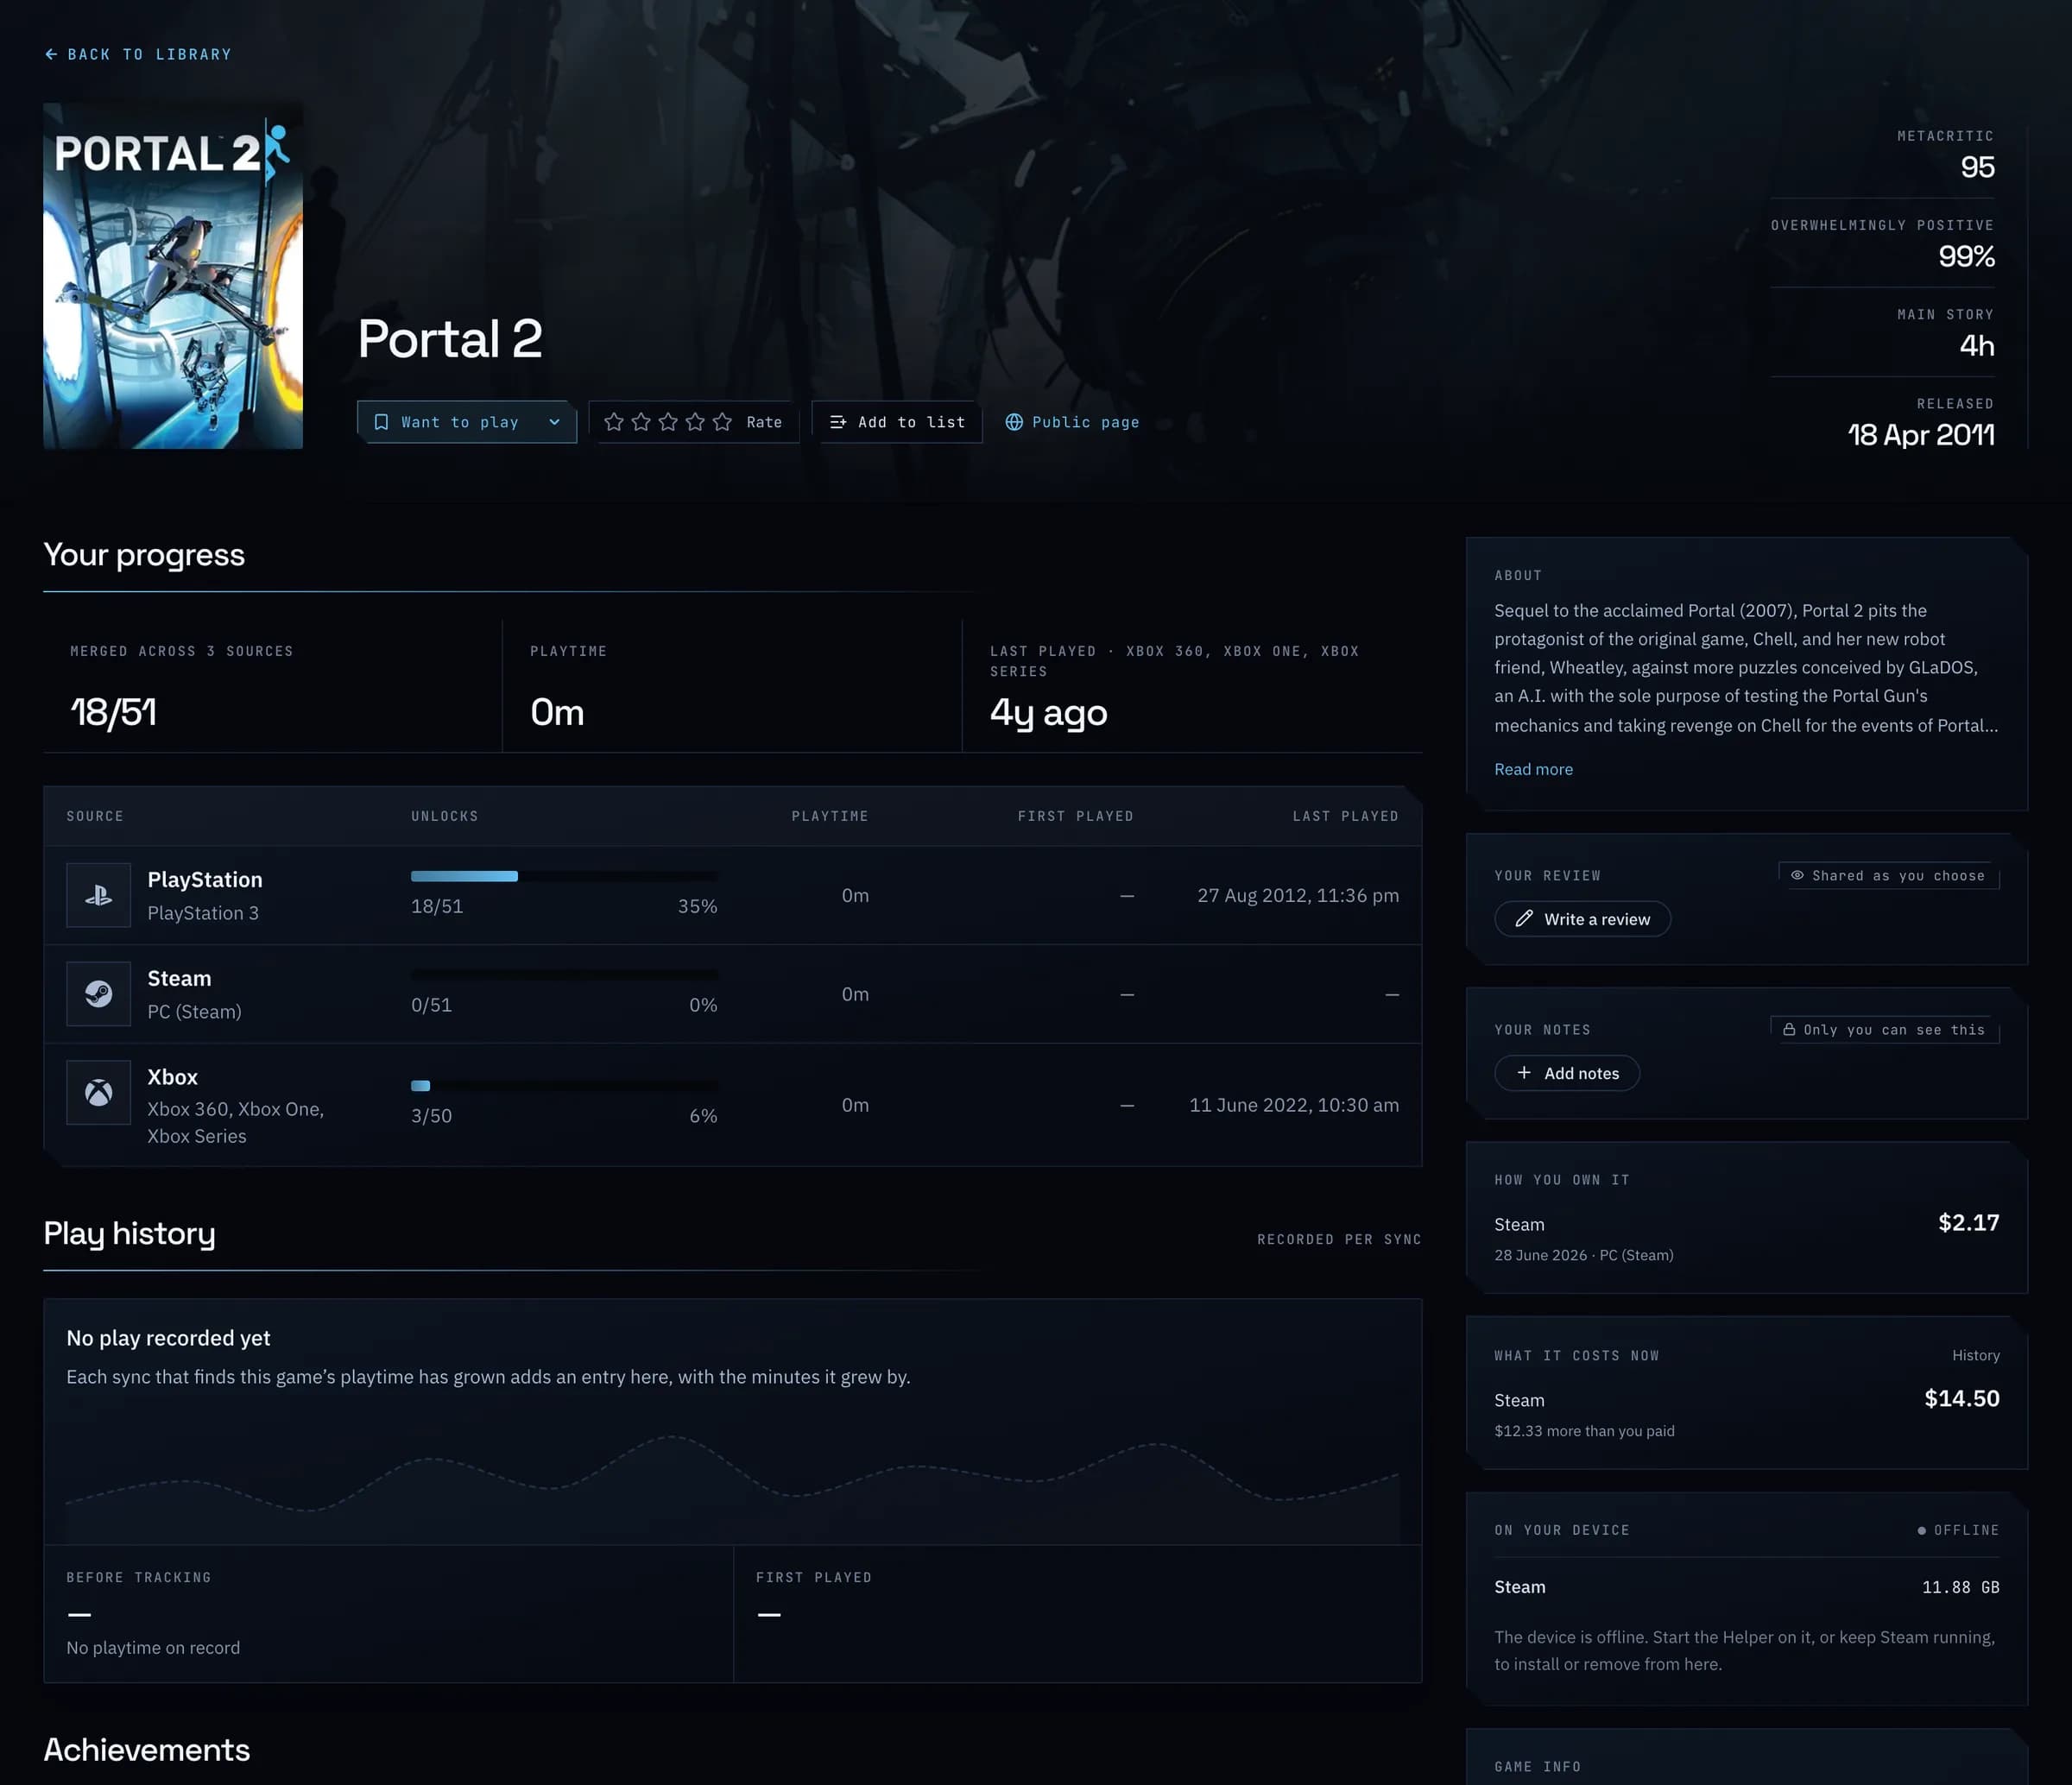Click the Xbox 3/50 unlocks progress bar
Image resolution: width=2072 pixels, height=1785 pixels.
pos(564,1085)
